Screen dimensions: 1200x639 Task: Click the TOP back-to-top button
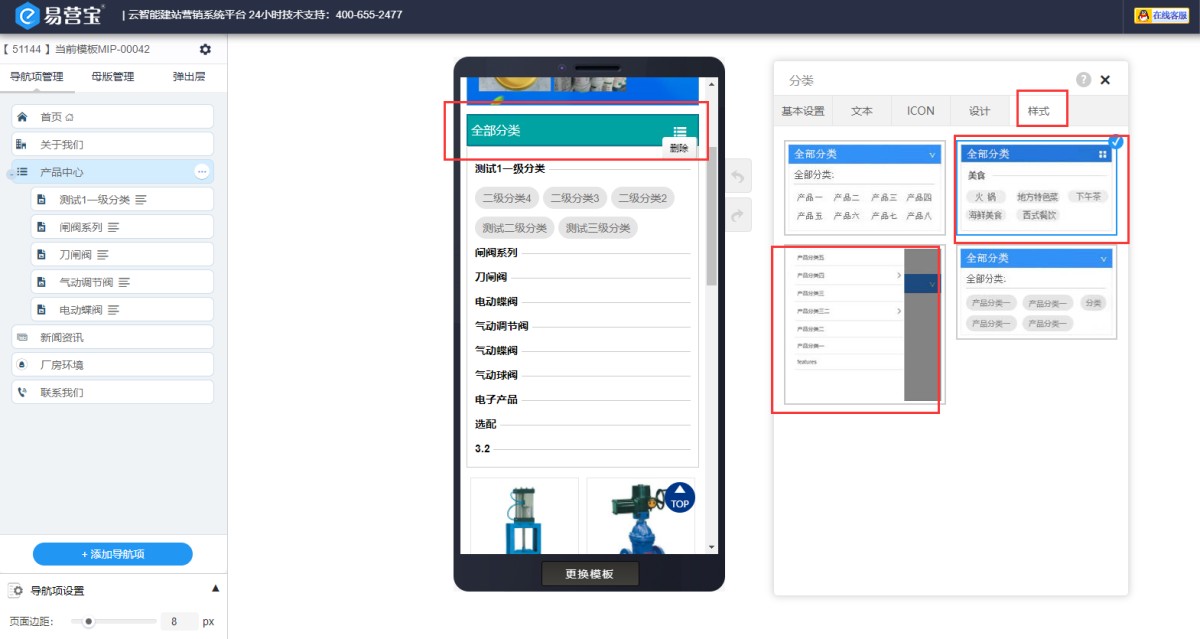(x=680, y=497)
